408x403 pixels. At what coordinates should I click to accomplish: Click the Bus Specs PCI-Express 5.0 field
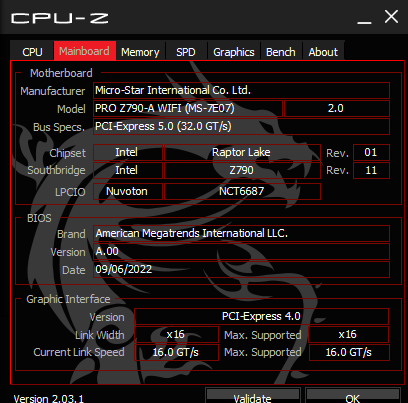click(241, 126)
